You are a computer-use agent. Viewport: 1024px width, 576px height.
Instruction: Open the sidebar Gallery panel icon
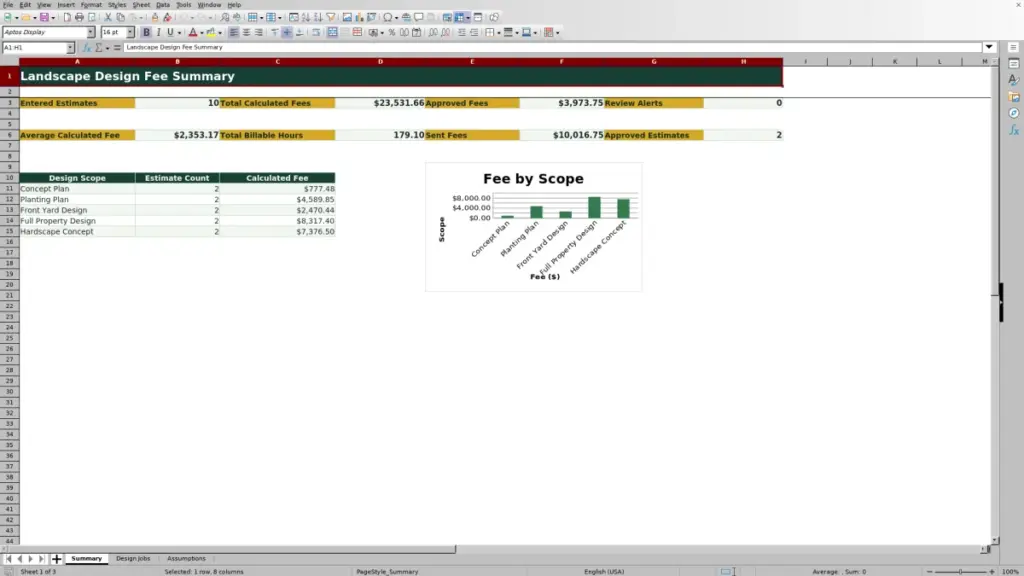[x=1014, y=97]
